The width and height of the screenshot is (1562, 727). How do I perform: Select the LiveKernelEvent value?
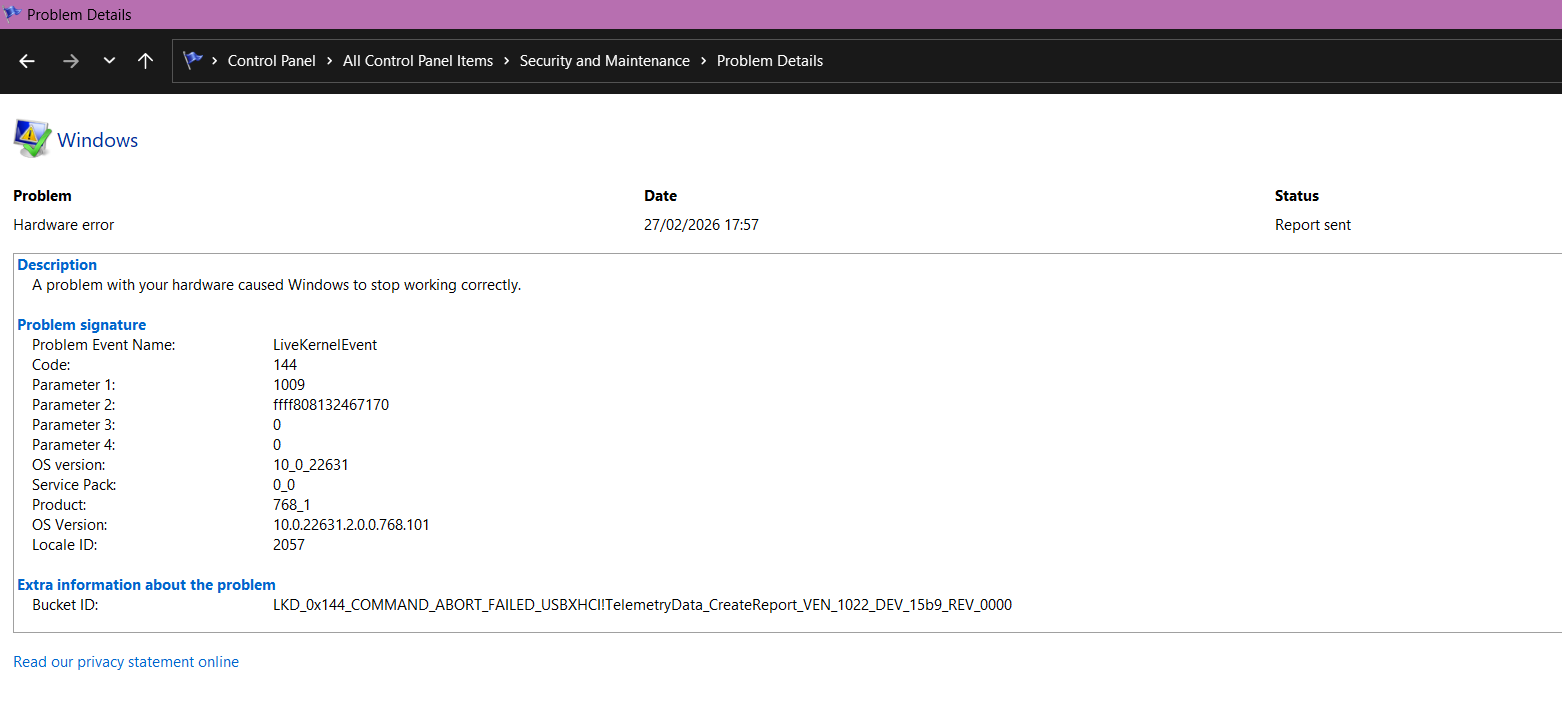pos(325,345)
